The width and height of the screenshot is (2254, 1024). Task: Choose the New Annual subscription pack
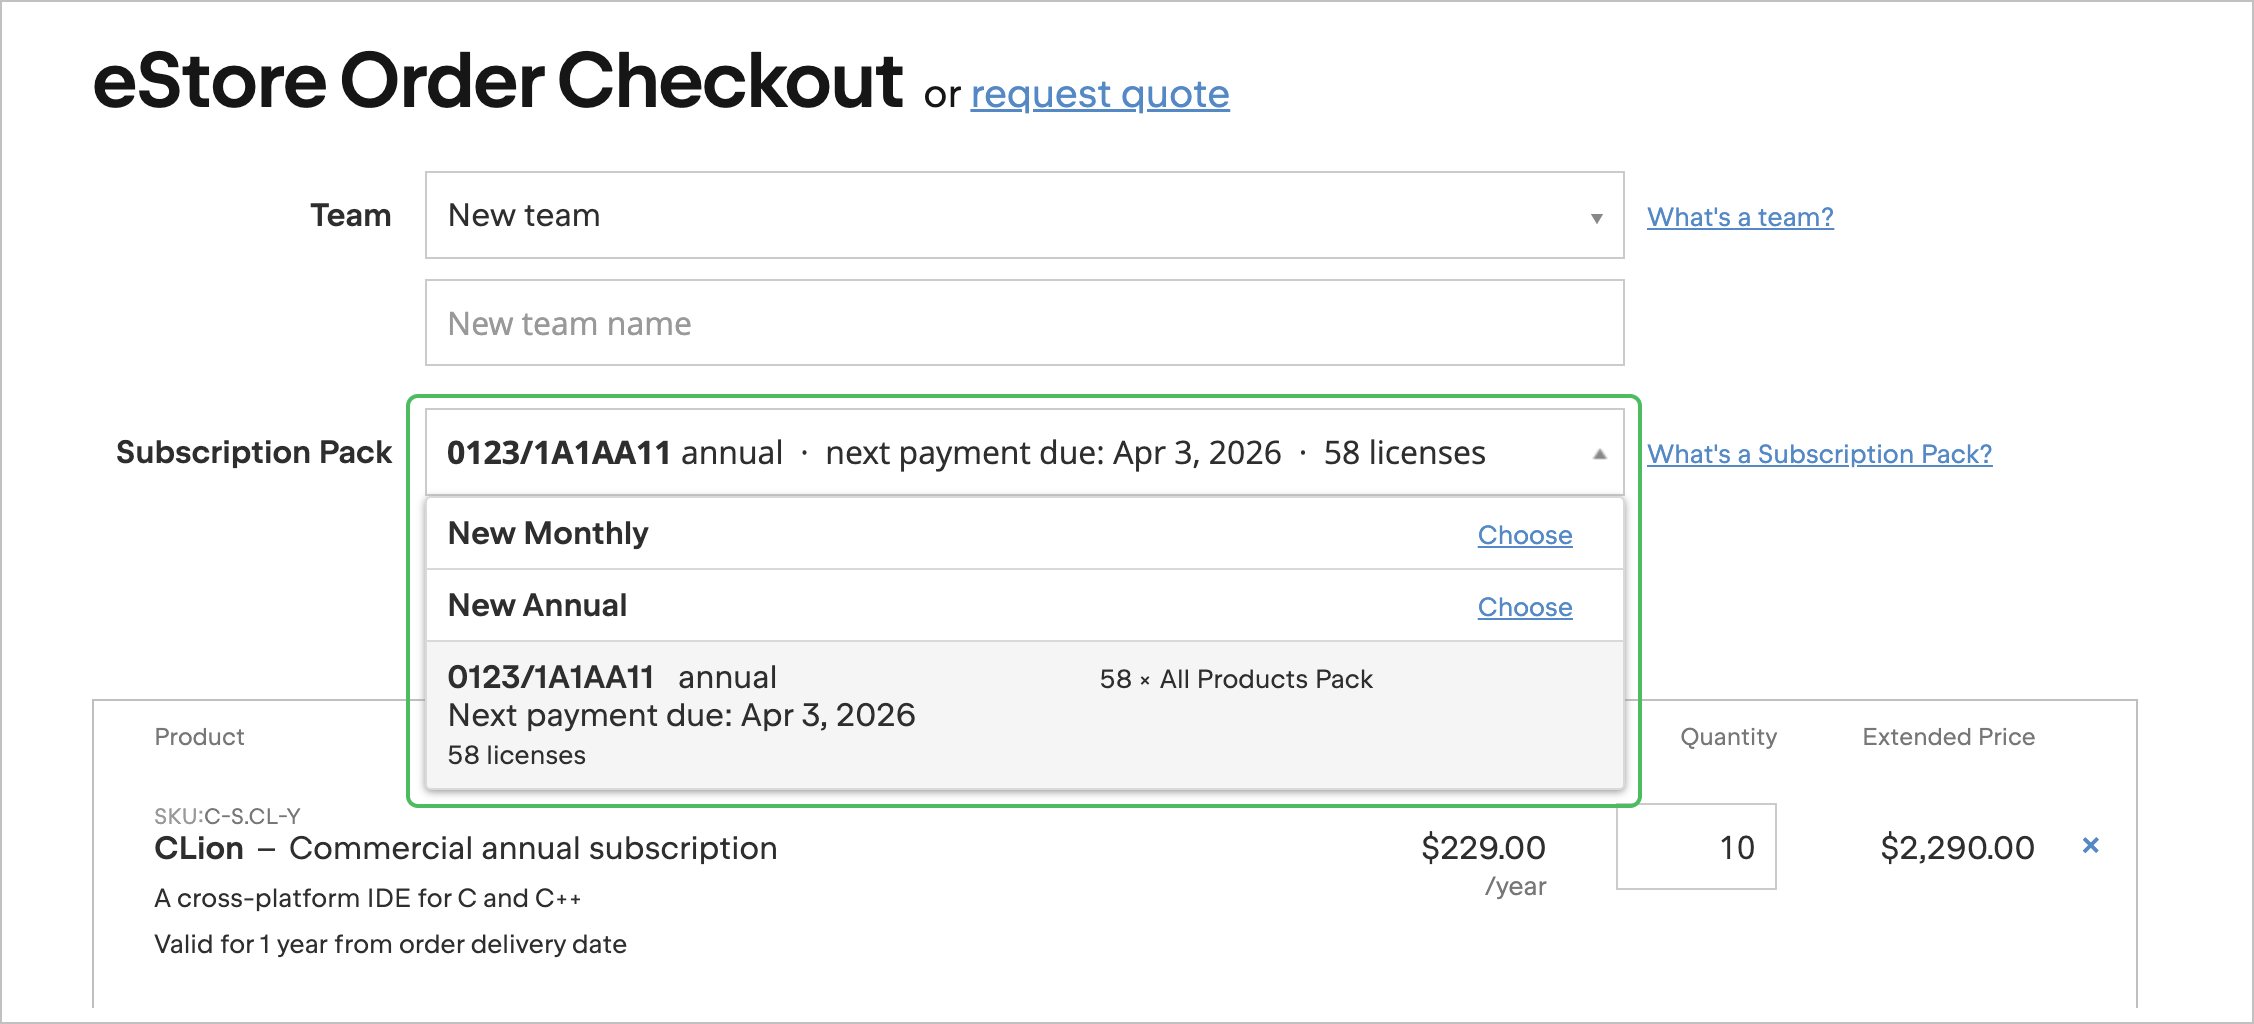[x=1524, y=607]
